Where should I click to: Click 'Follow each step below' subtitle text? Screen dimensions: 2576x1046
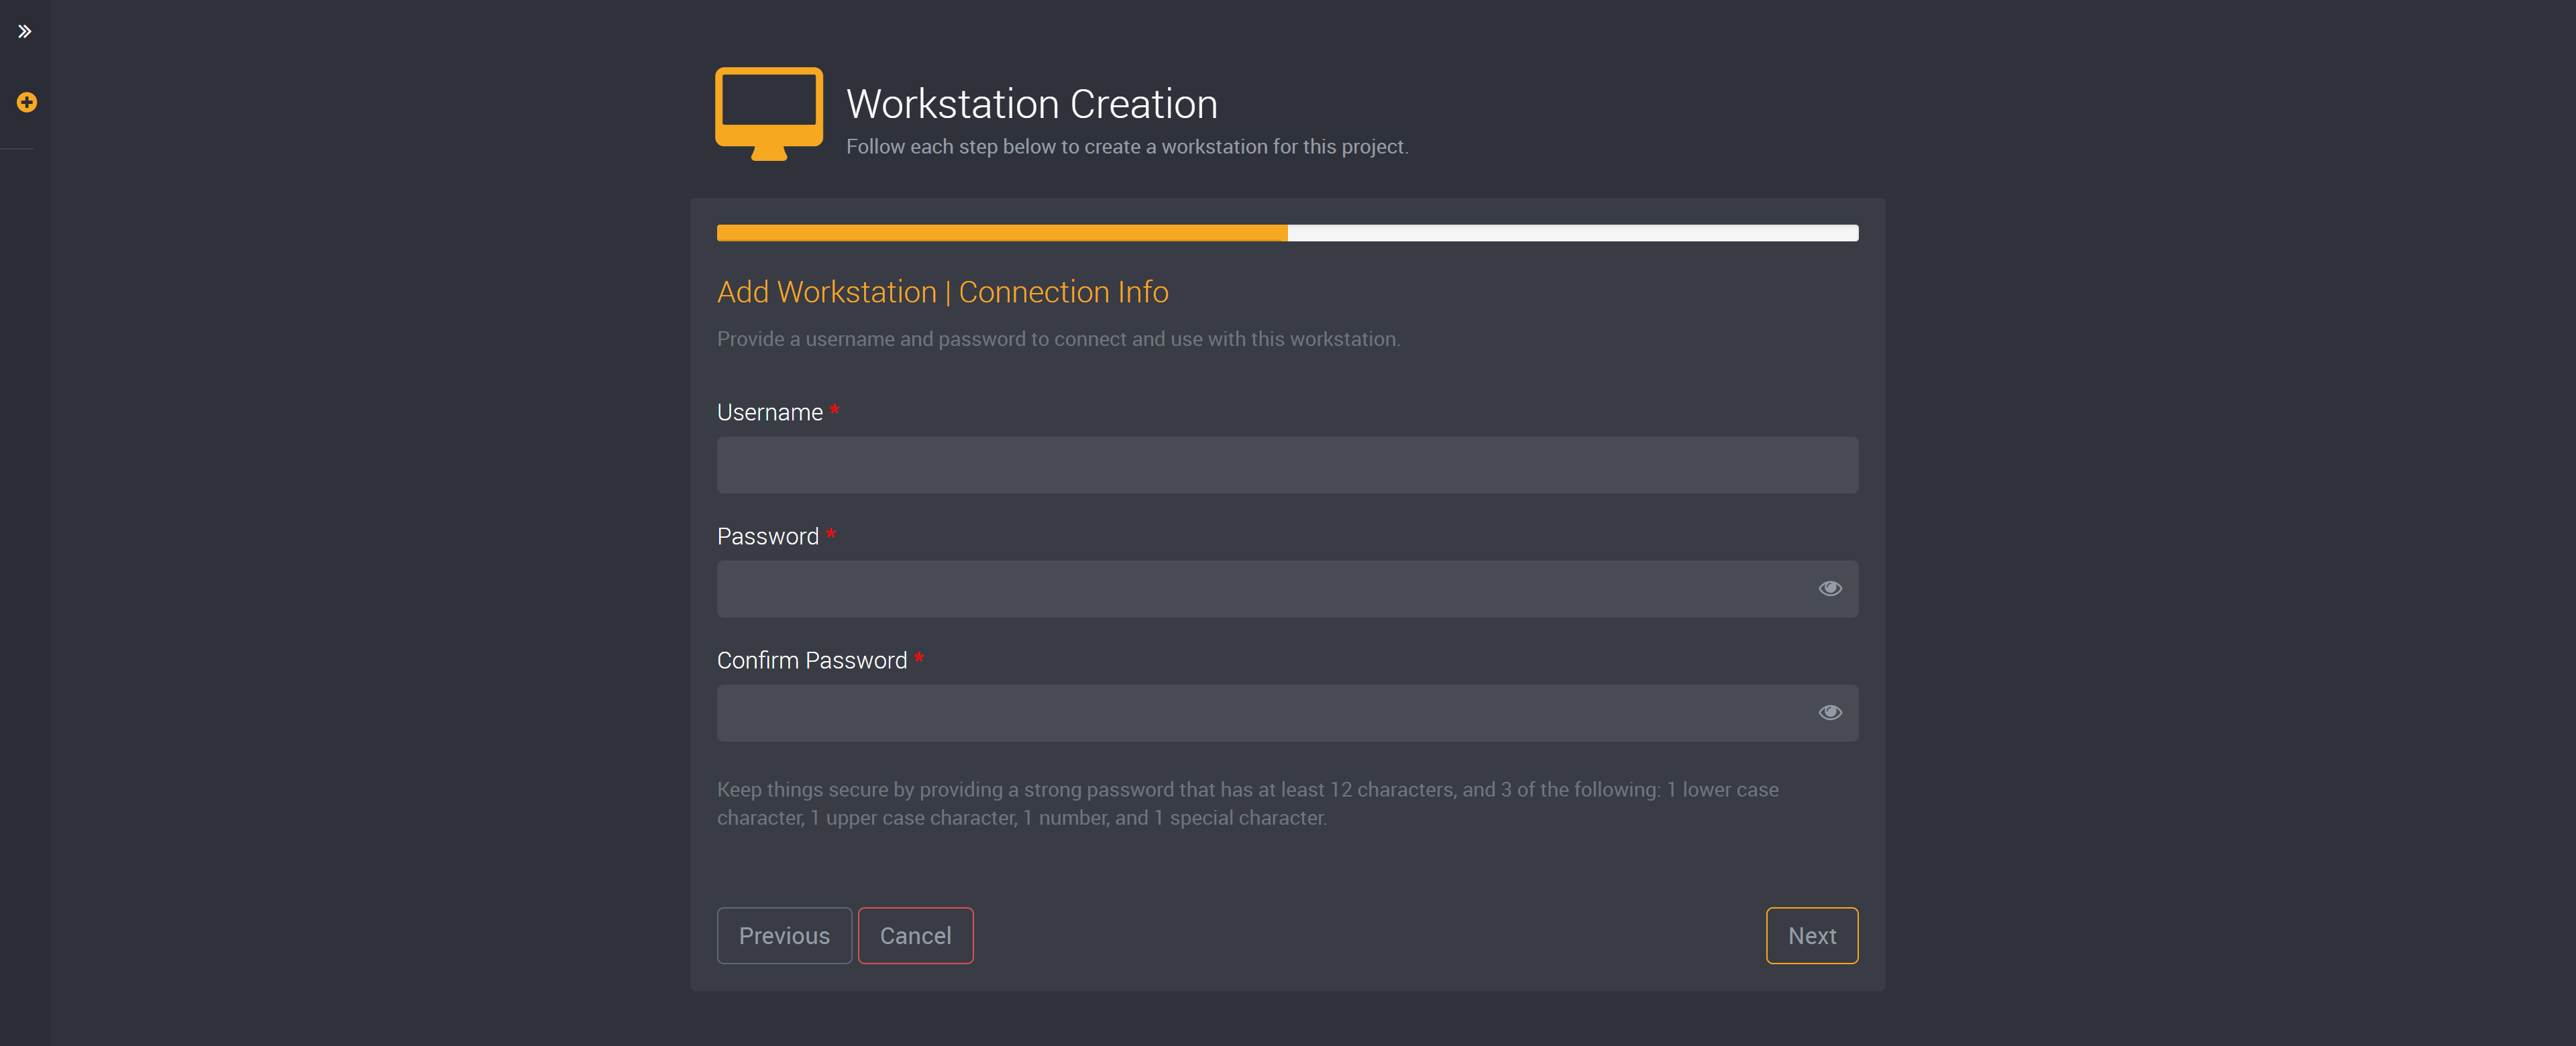1127,147
